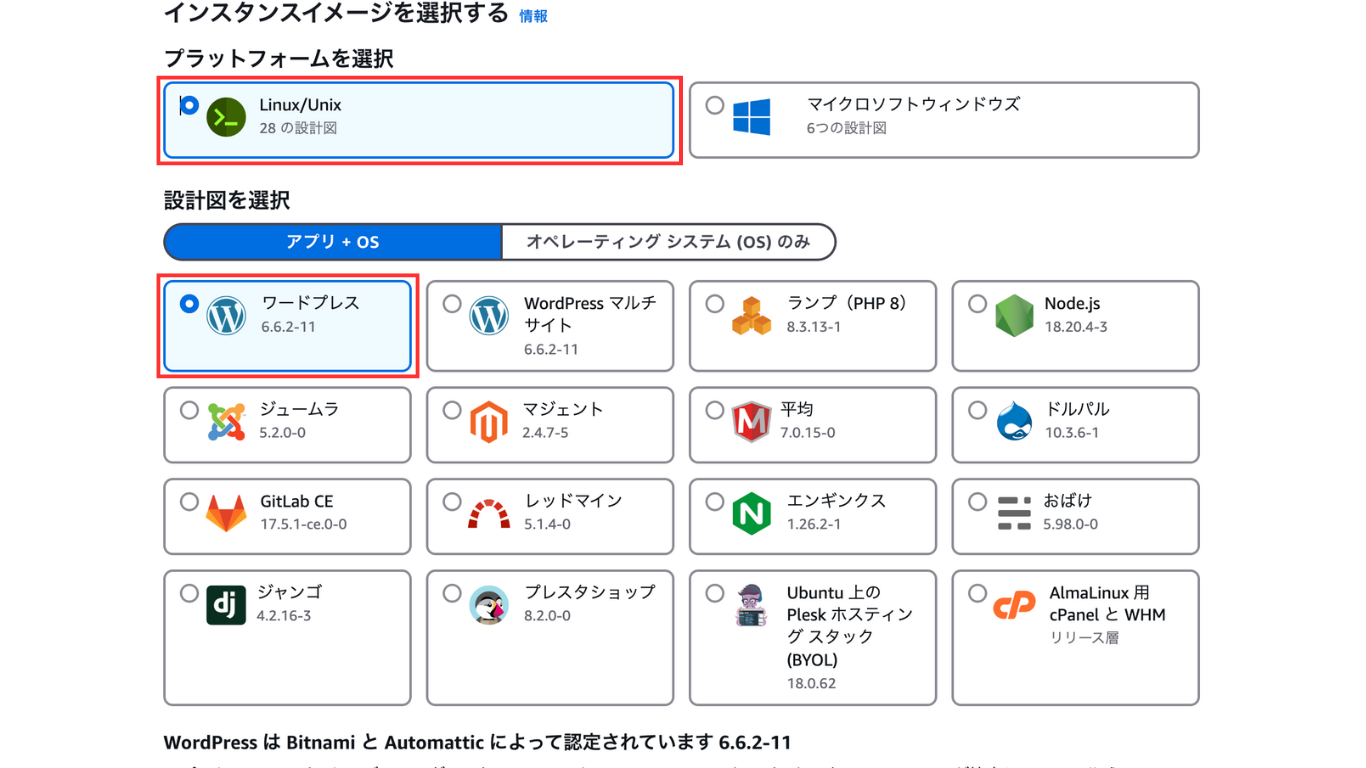
Task: Click the Plesk ホスティング スタック icon
Action: pyautogui.click(x=751, y=606)
